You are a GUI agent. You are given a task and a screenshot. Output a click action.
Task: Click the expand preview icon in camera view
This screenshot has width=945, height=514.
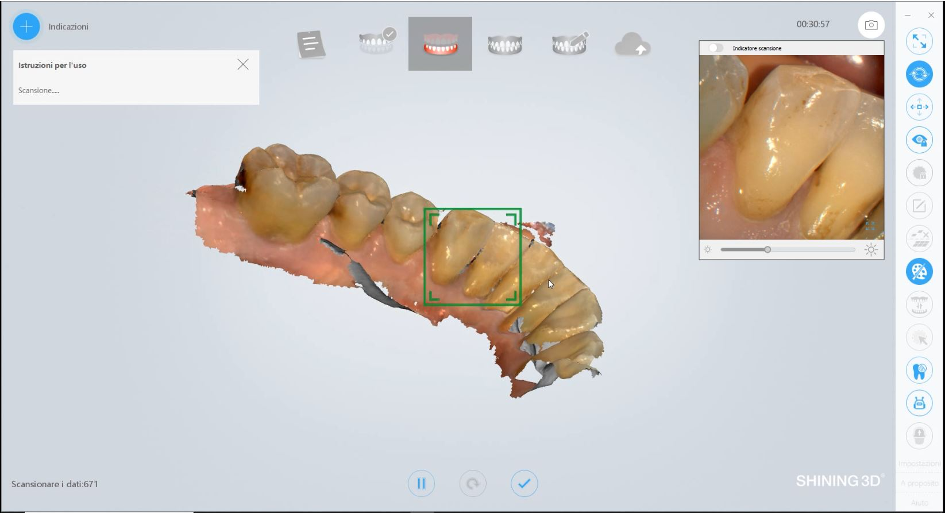click(870, 226)
